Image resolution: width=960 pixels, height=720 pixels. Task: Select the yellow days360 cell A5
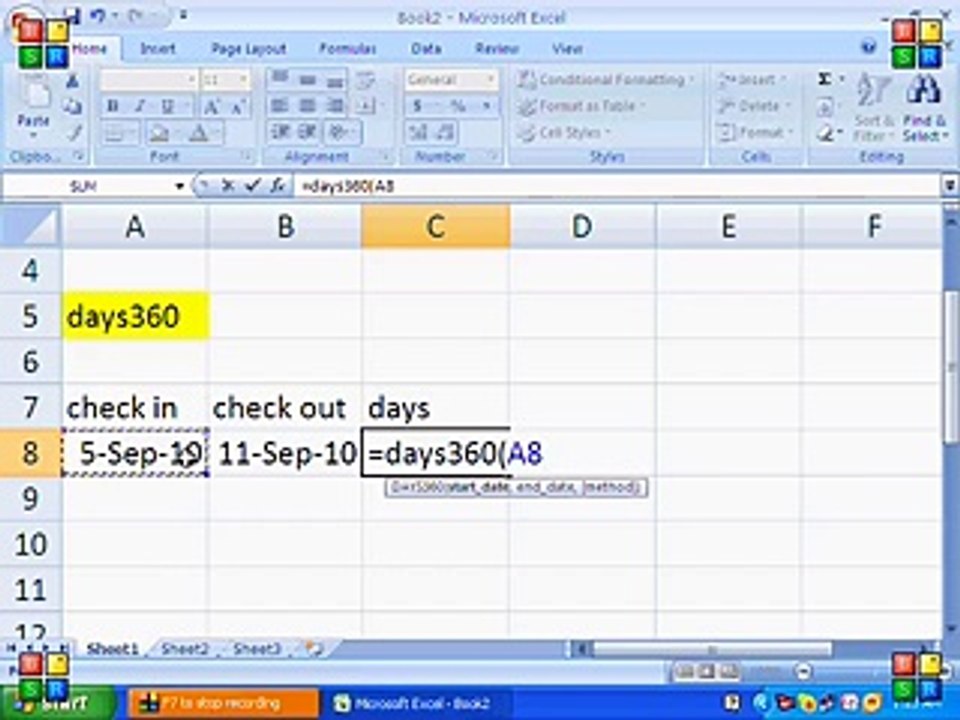[x=135, y=316]
